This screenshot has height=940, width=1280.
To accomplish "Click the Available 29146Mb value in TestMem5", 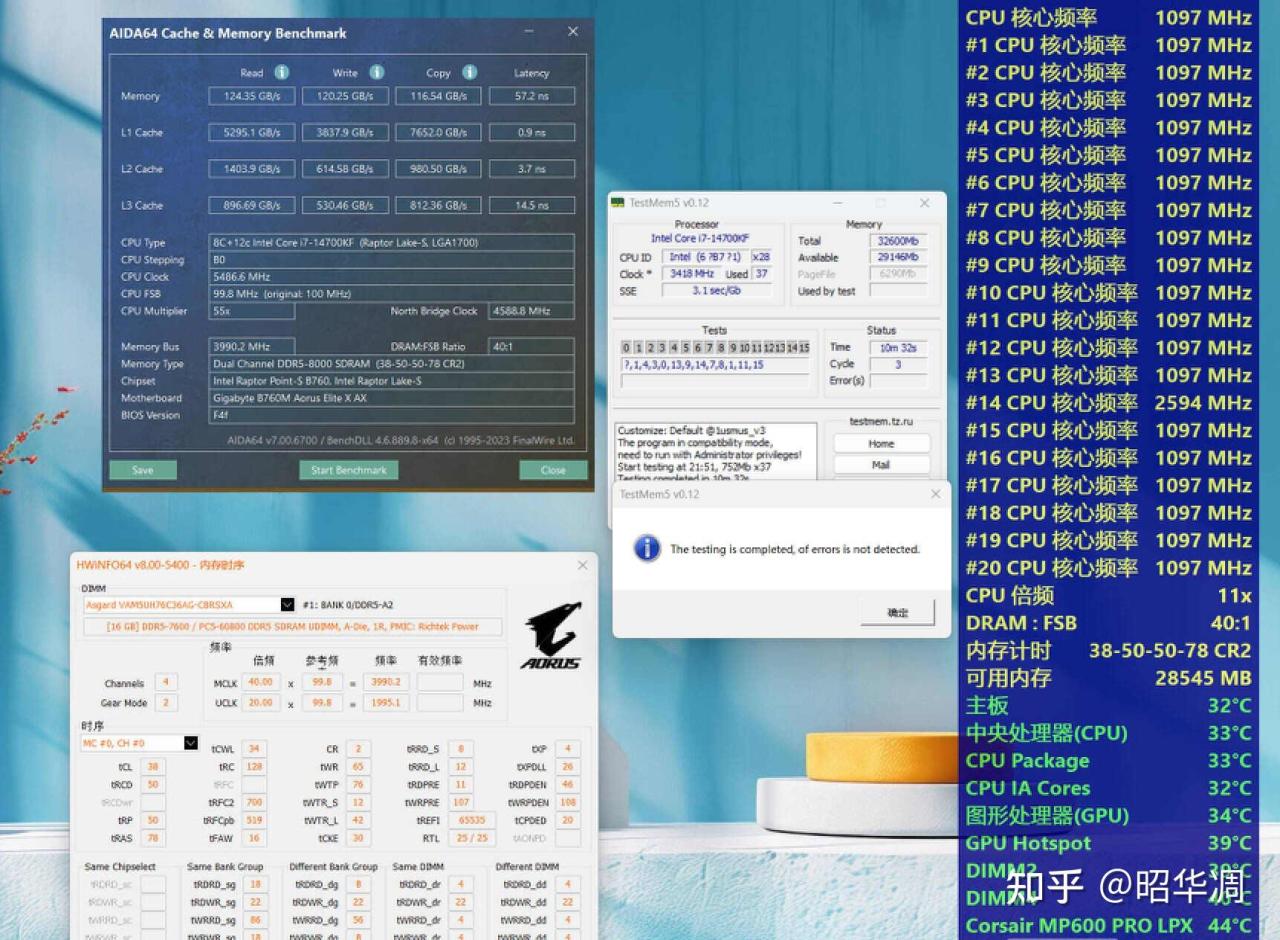I will (x=898, y=257).
